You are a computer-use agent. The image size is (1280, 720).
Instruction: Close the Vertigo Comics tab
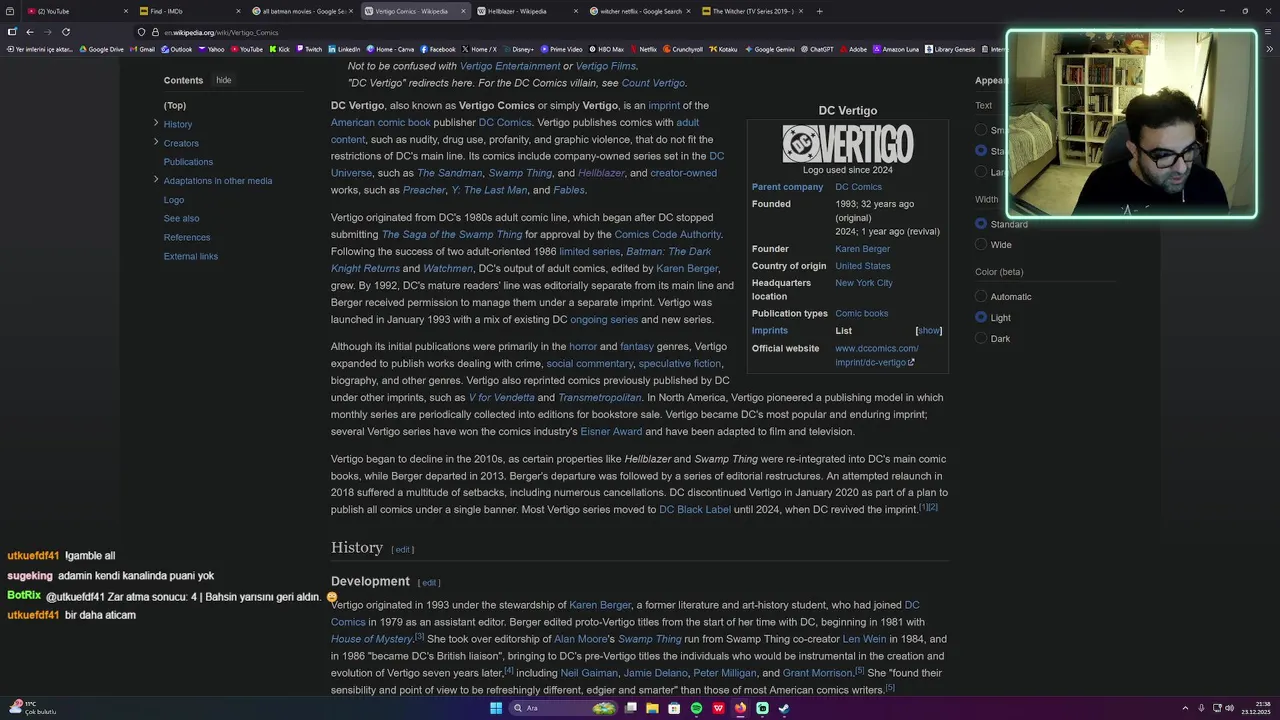click(x=463, y=11)
